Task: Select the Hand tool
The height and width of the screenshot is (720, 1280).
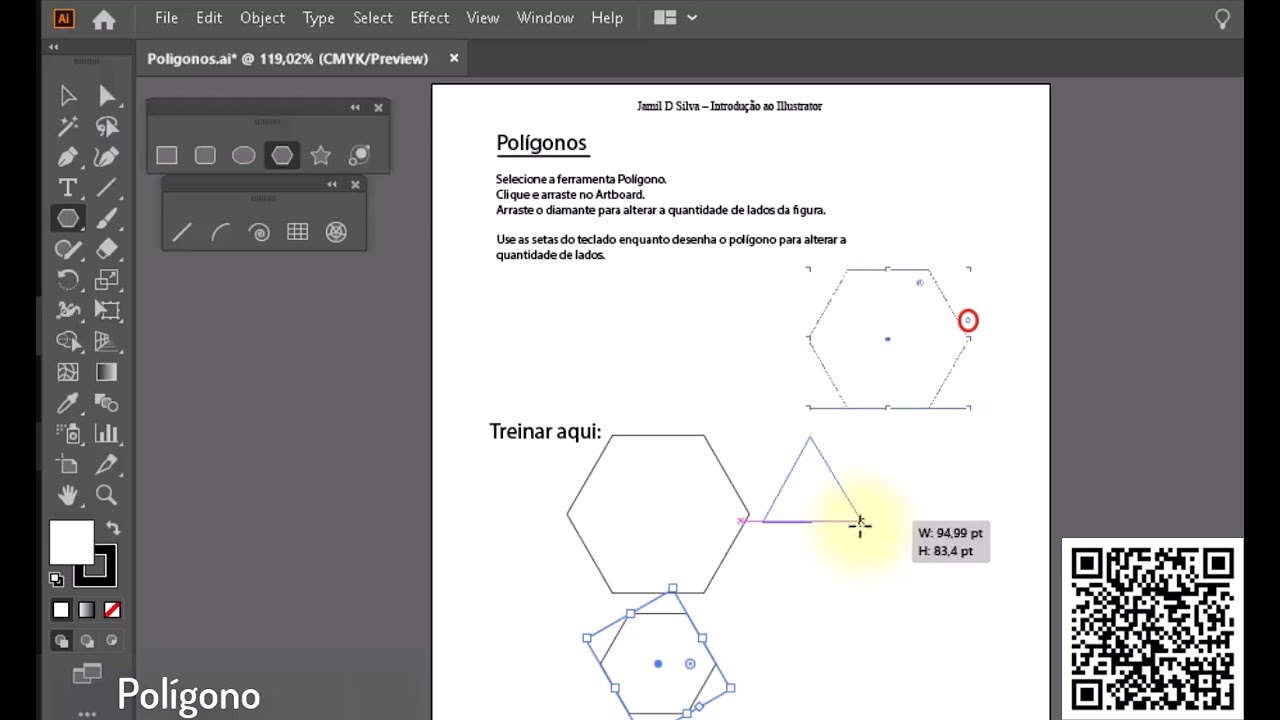Action: (68, 495)
